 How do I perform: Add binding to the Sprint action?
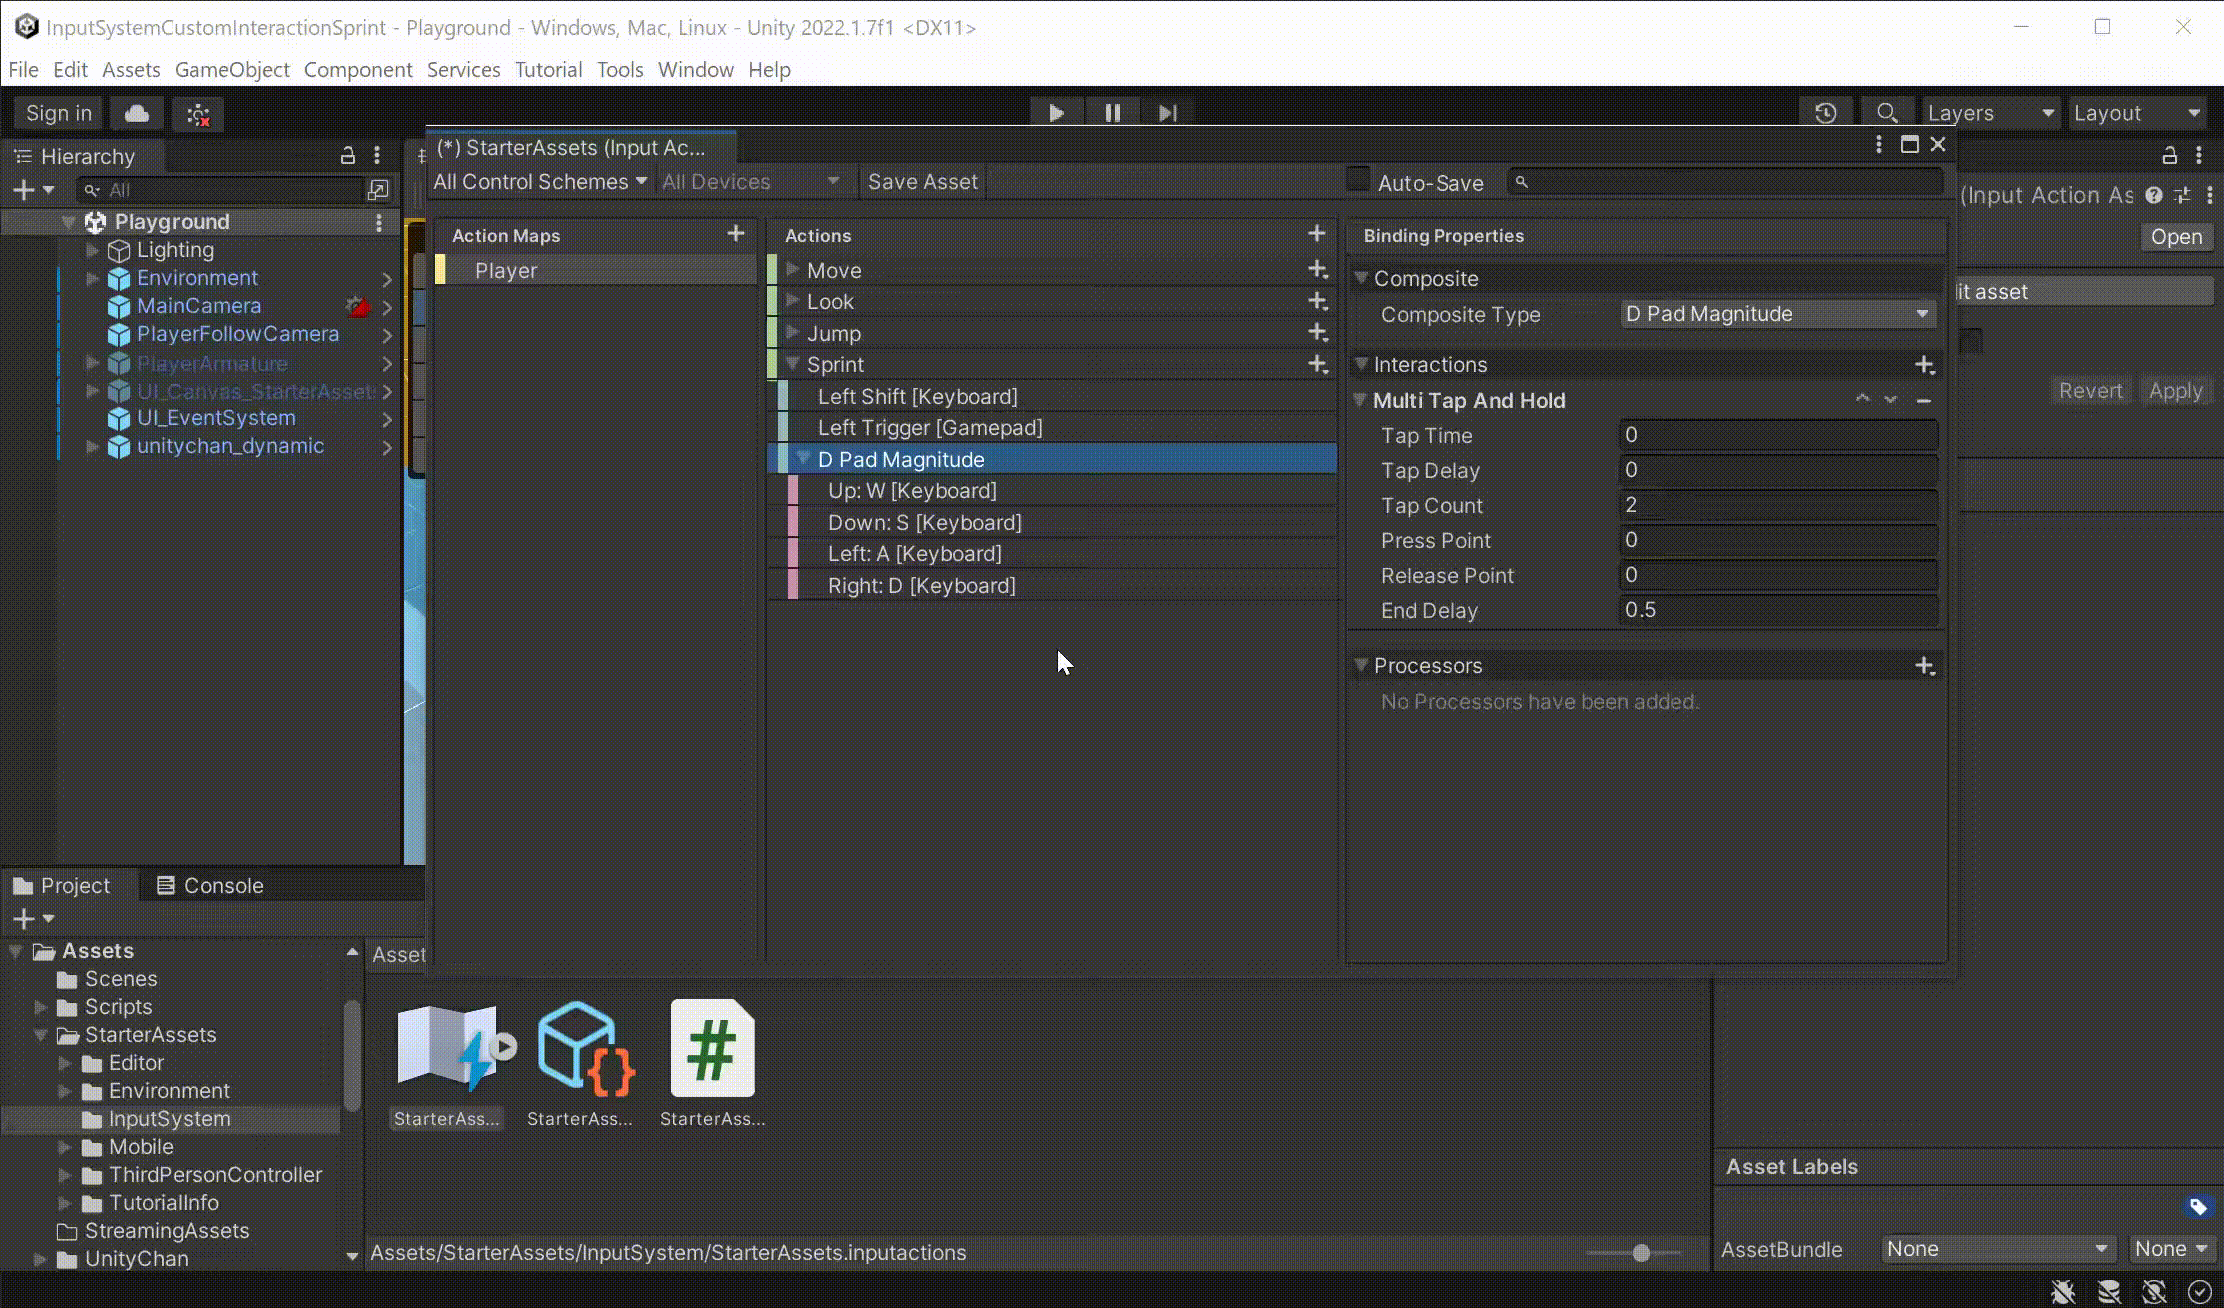tap(1318, 364)
